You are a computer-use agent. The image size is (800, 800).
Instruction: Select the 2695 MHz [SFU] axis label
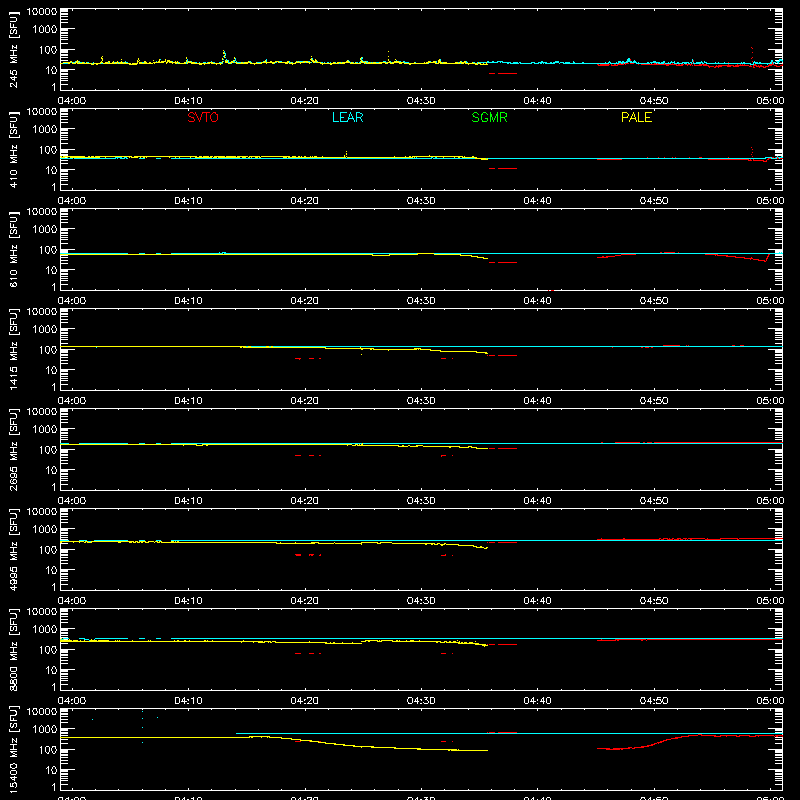13,449
